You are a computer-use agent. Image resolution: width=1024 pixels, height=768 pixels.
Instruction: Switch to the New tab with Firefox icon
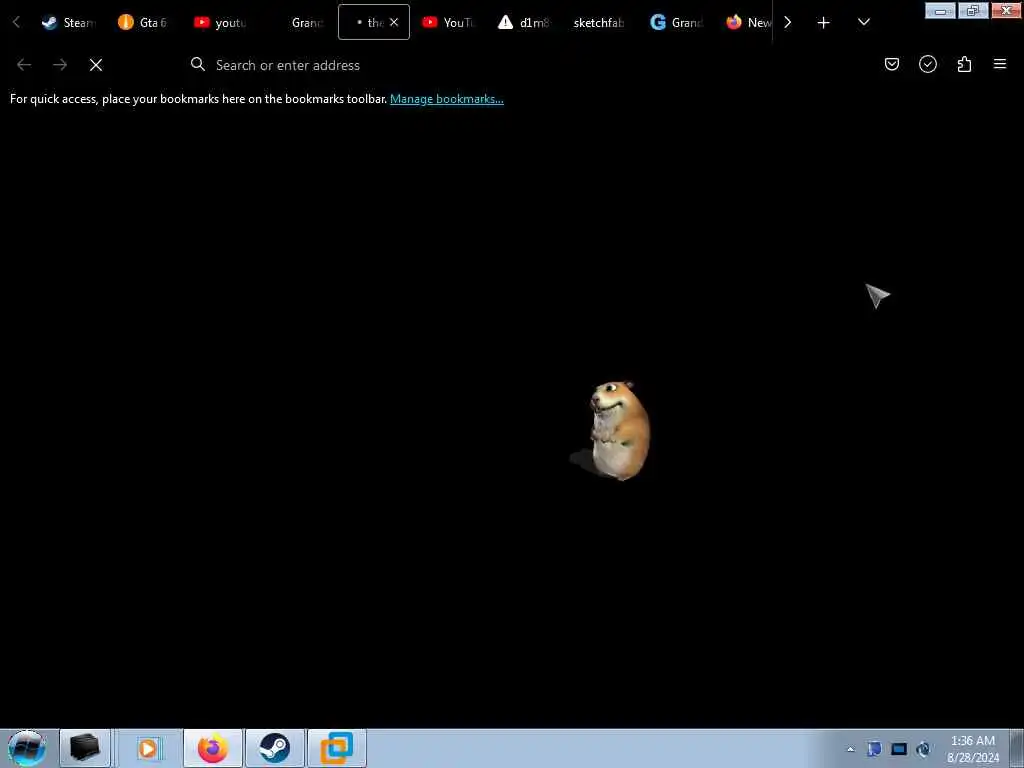tap(748, 22)
